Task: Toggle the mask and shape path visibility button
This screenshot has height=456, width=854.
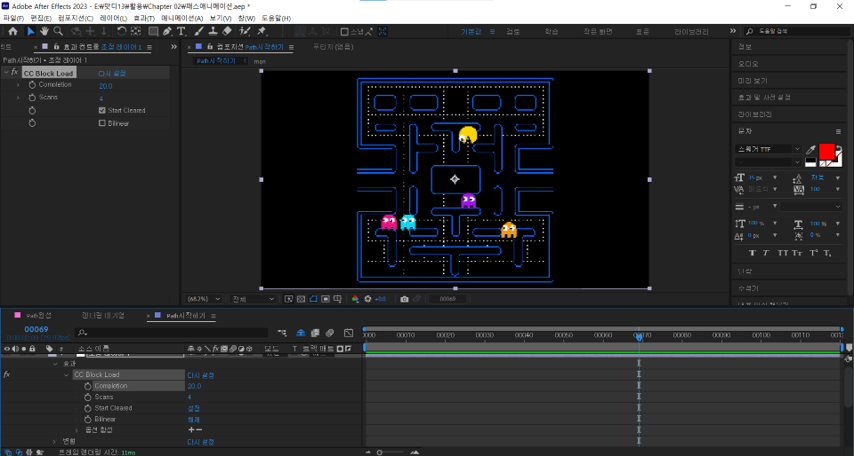Action: coord(313,299)
